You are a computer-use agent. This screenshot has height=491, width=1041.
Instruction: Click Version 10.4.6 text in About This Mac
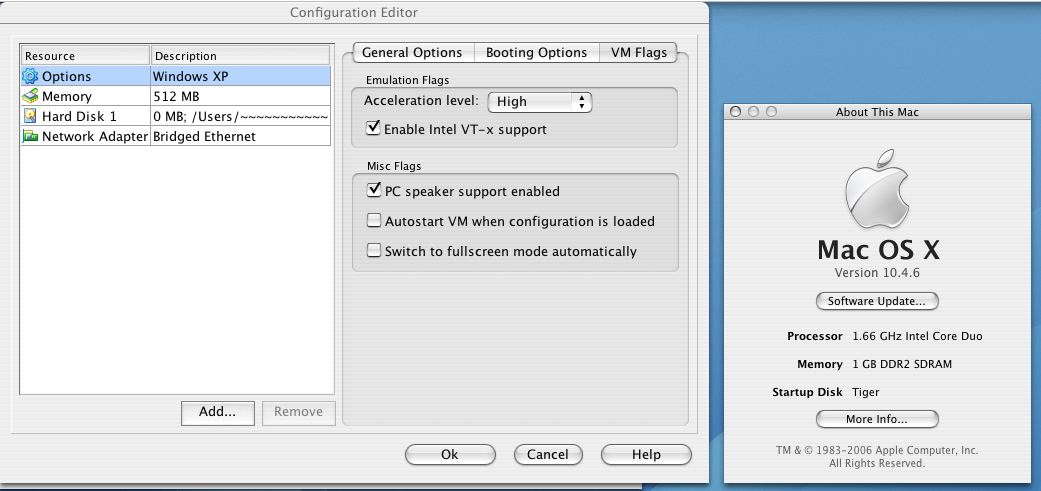pyautogui.click(x=876, y=273)
